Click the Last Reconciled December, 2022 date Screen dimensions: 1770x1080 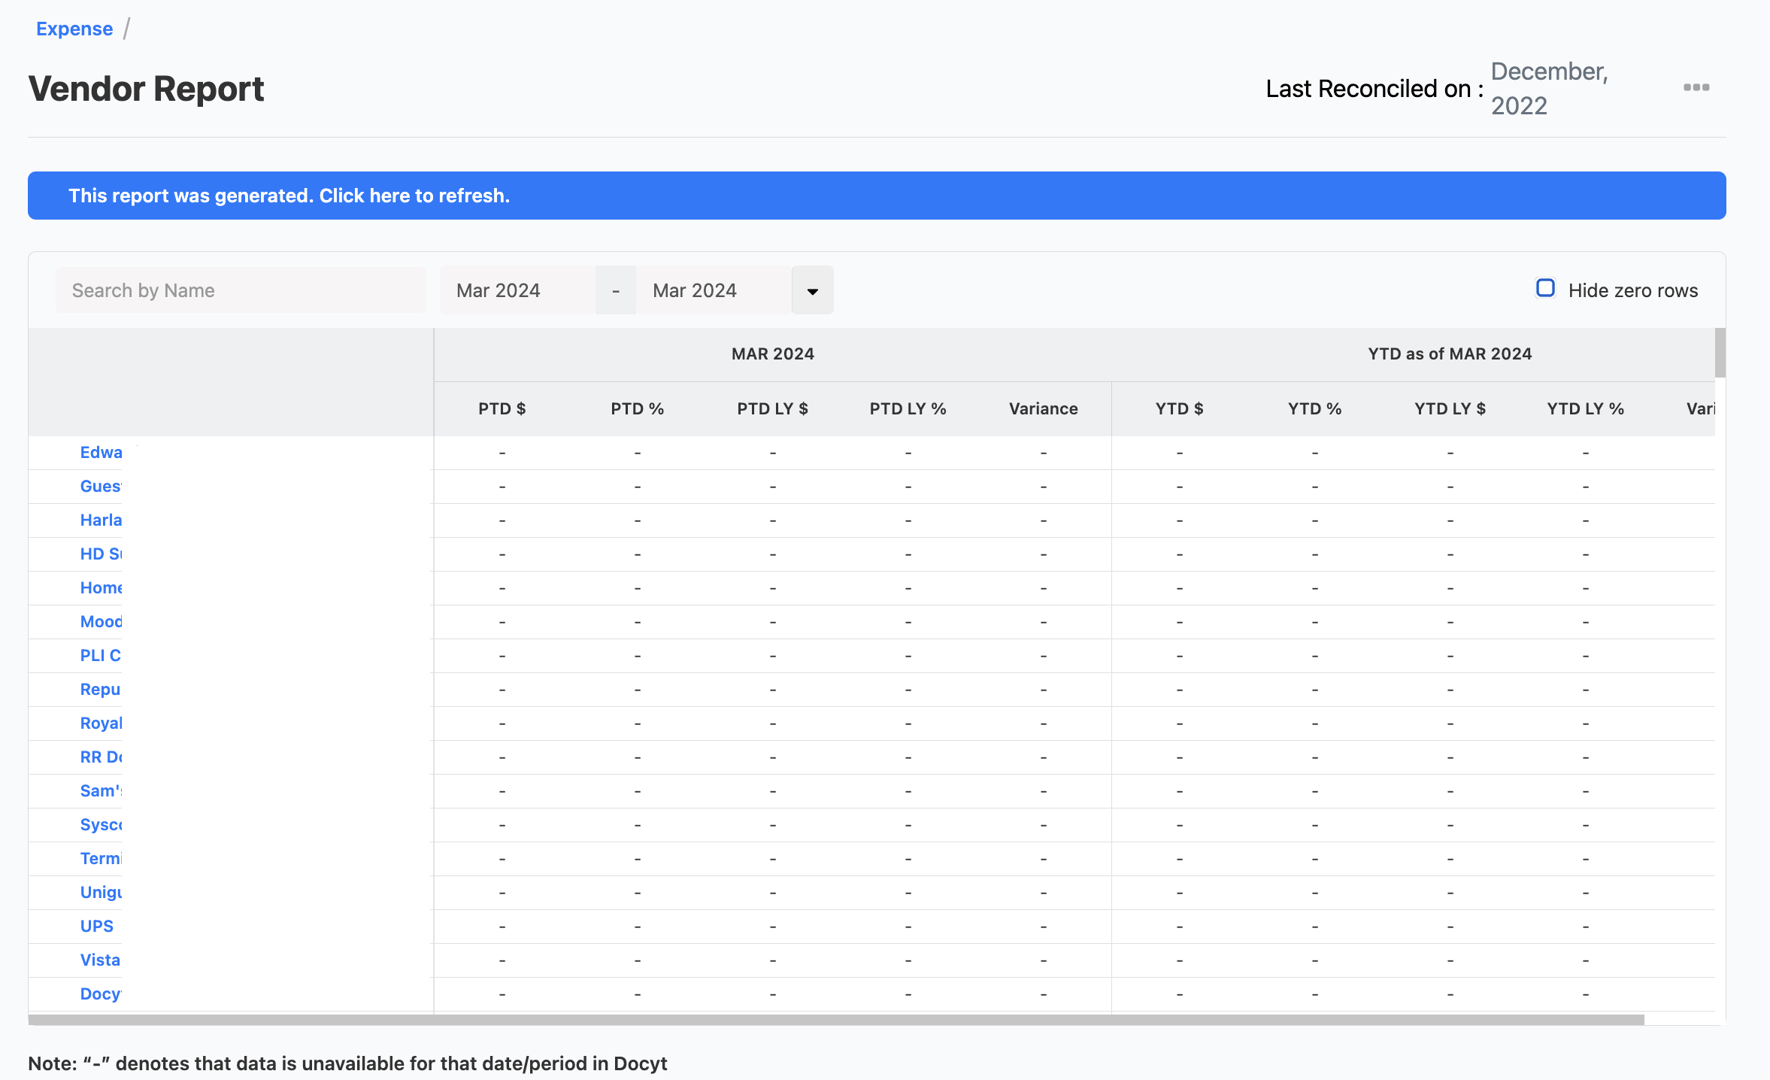click(1549, 88)
